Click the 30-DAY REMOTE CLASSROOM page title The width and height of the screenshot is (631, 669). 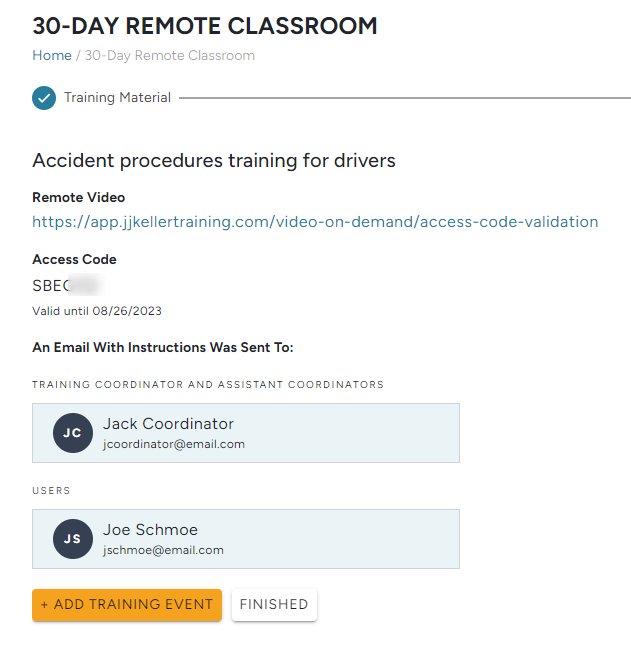(205, 26)
